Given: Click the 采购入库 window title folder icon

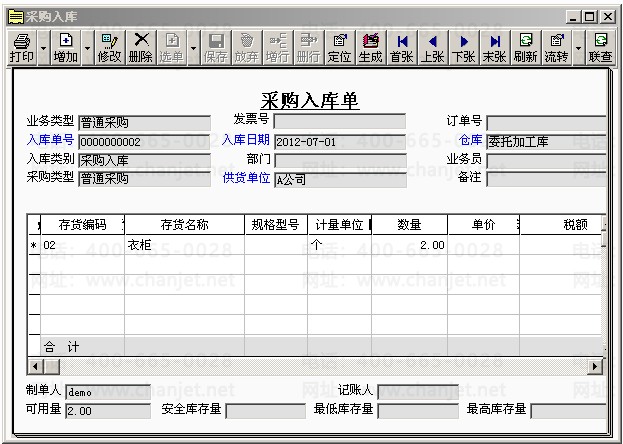Looking at the screenshot, I should [16, 17].
